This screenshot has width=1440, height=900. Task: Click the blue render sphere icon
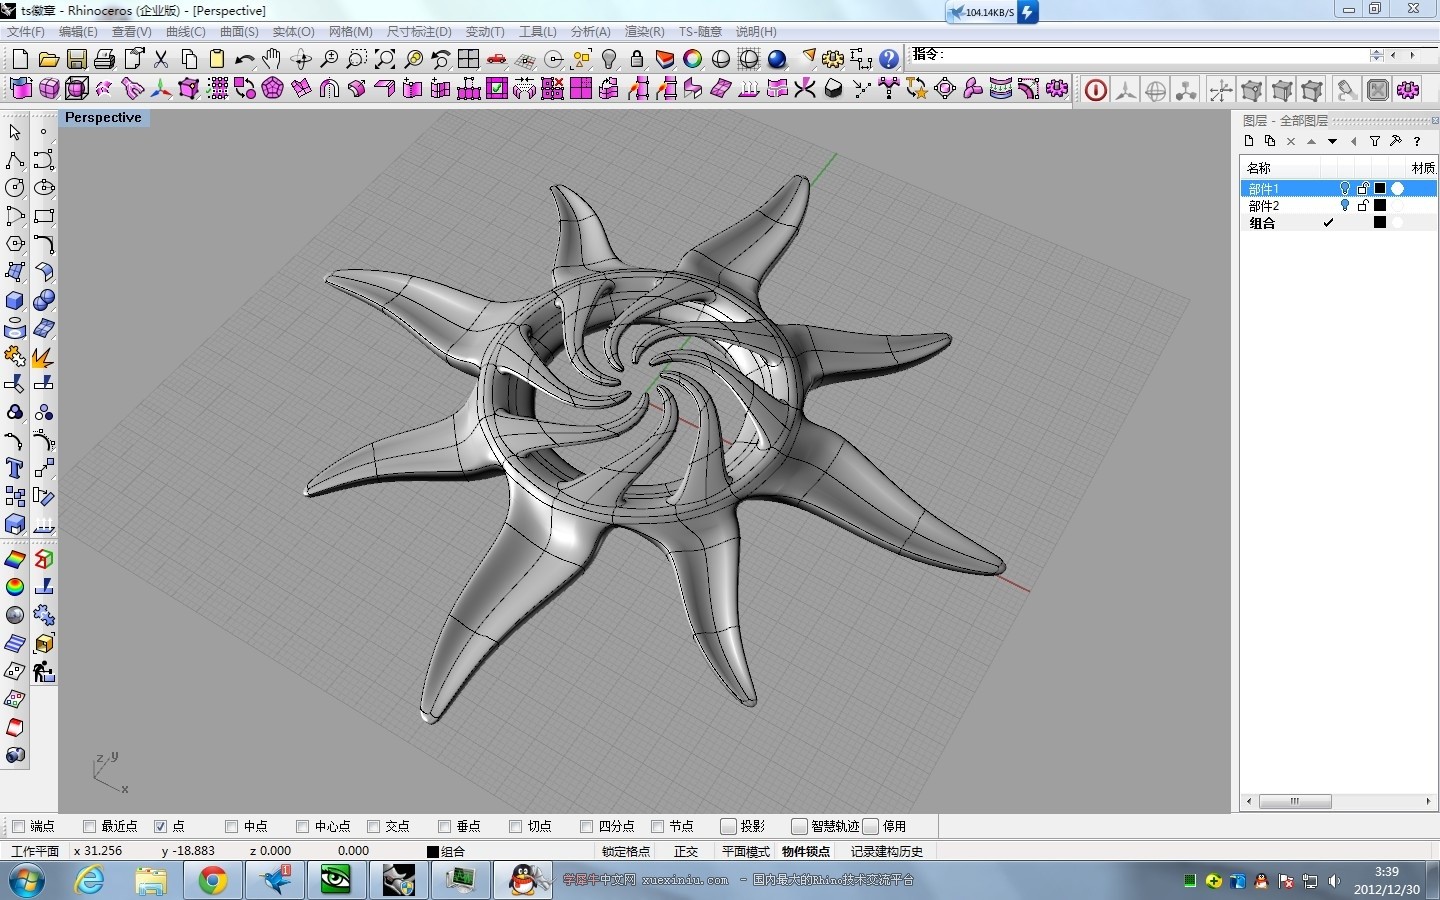(x=777, y=59)
